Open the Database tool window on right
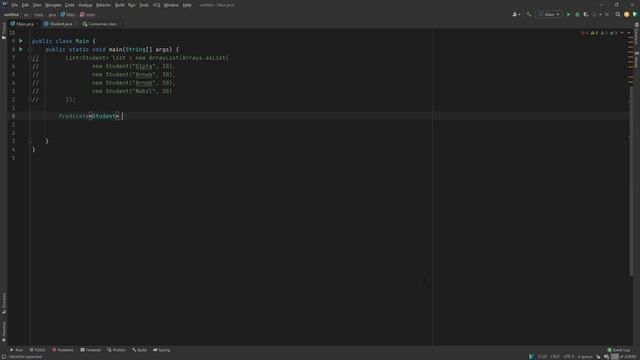Image resolution: width=640 pixels, height=360 pixels. tap(636, 34)
